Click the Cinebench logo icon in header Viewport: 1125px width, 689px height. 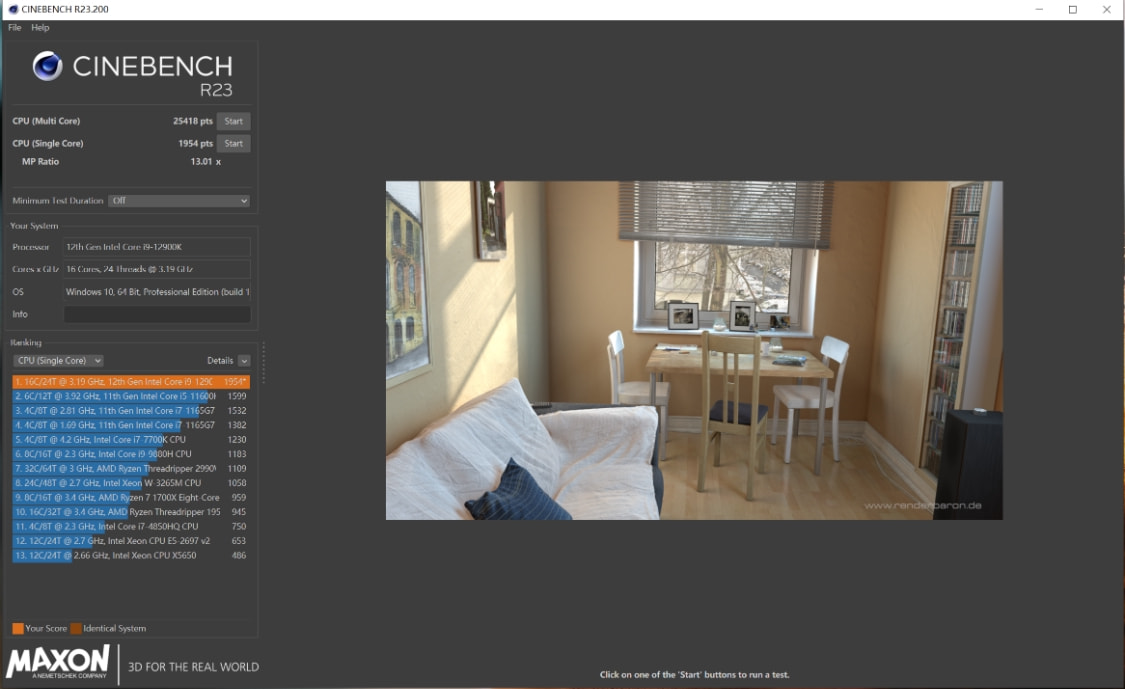[x=47, y=66]
